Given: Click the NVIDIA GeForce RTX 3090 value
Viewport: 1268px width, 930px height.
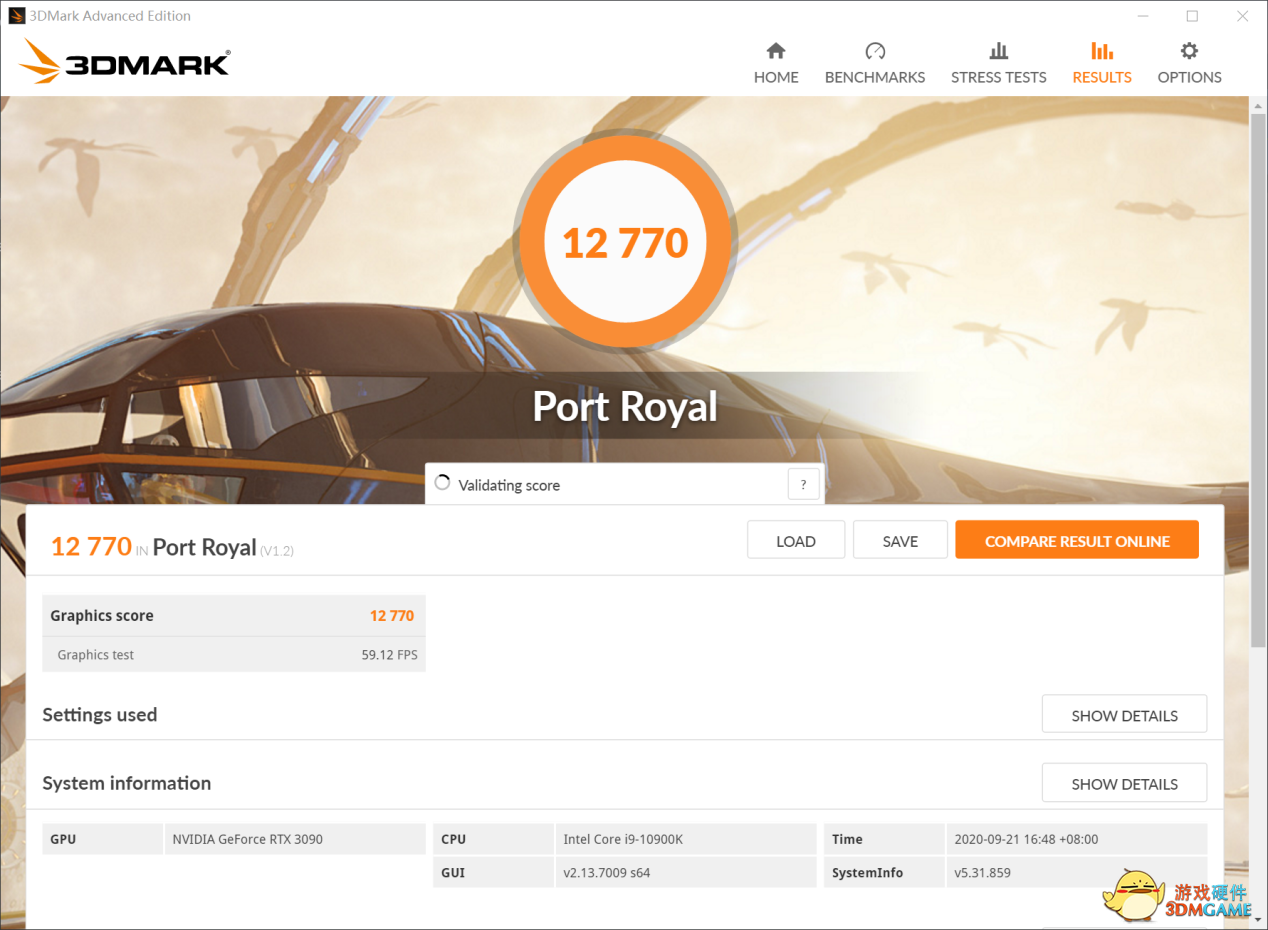Looking at the screenshot, I should [247, 839].
